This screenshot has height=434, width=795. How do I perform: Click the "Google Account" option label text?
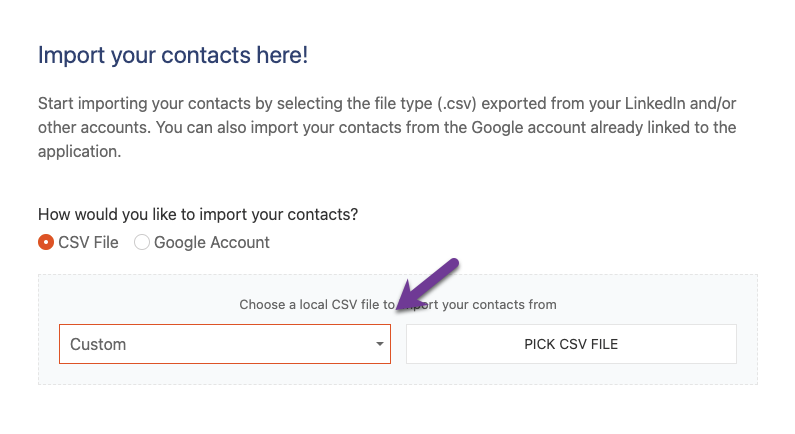211,242
